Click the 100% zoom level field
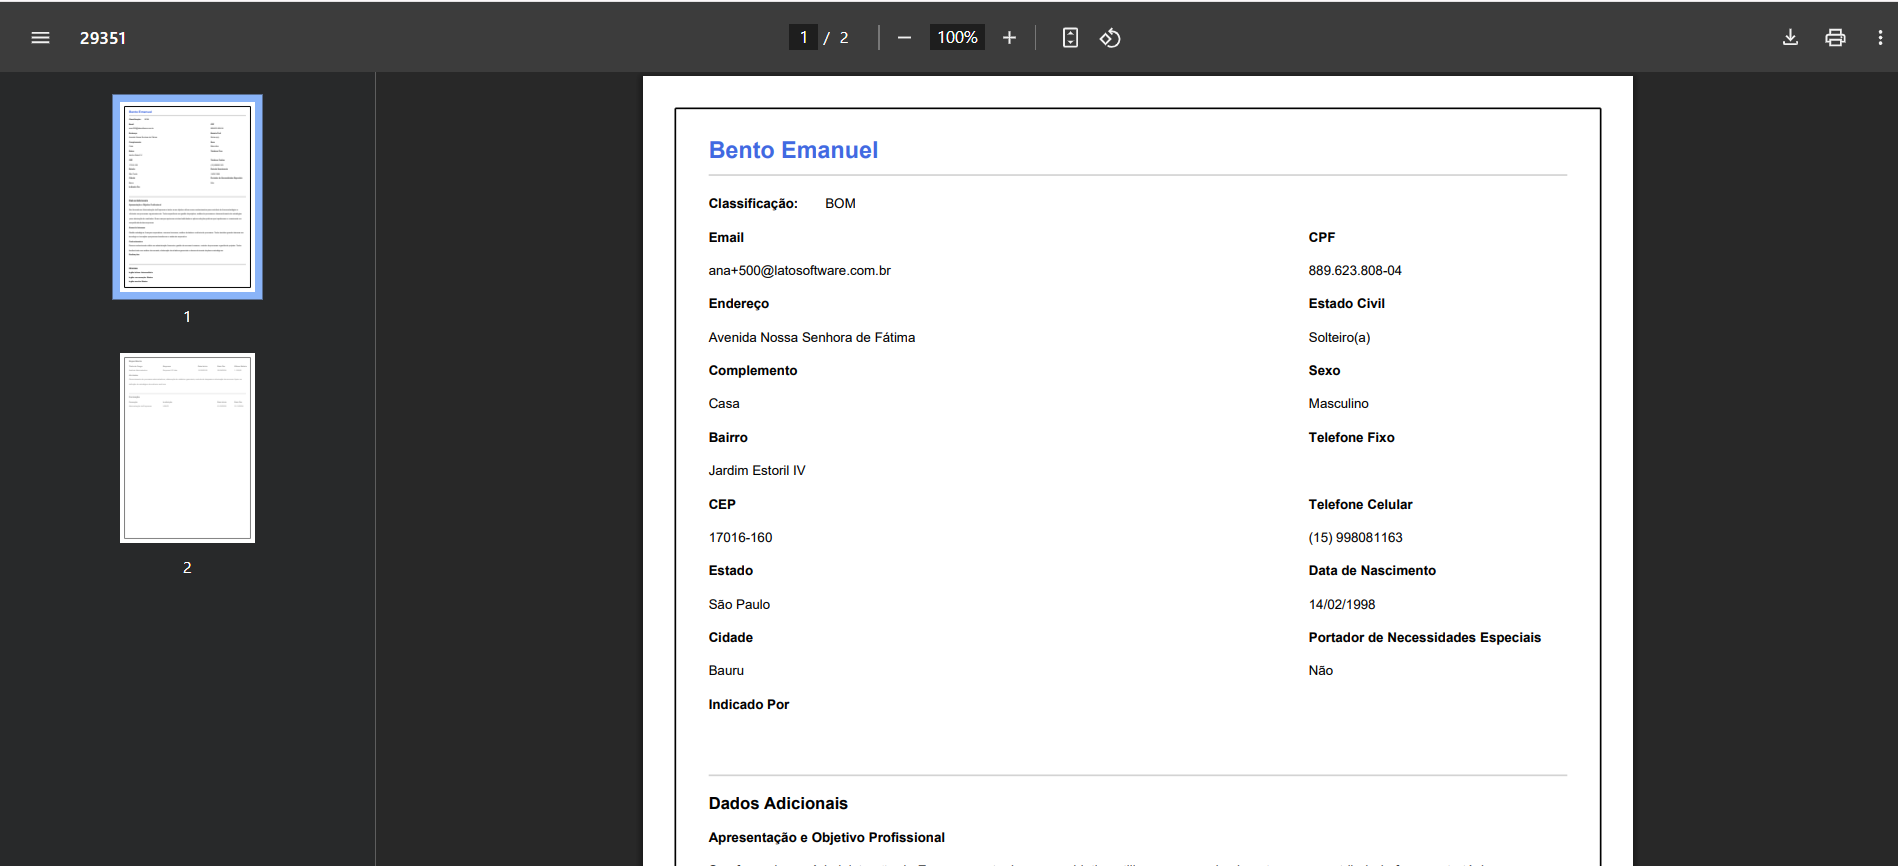 coord(957,37)
